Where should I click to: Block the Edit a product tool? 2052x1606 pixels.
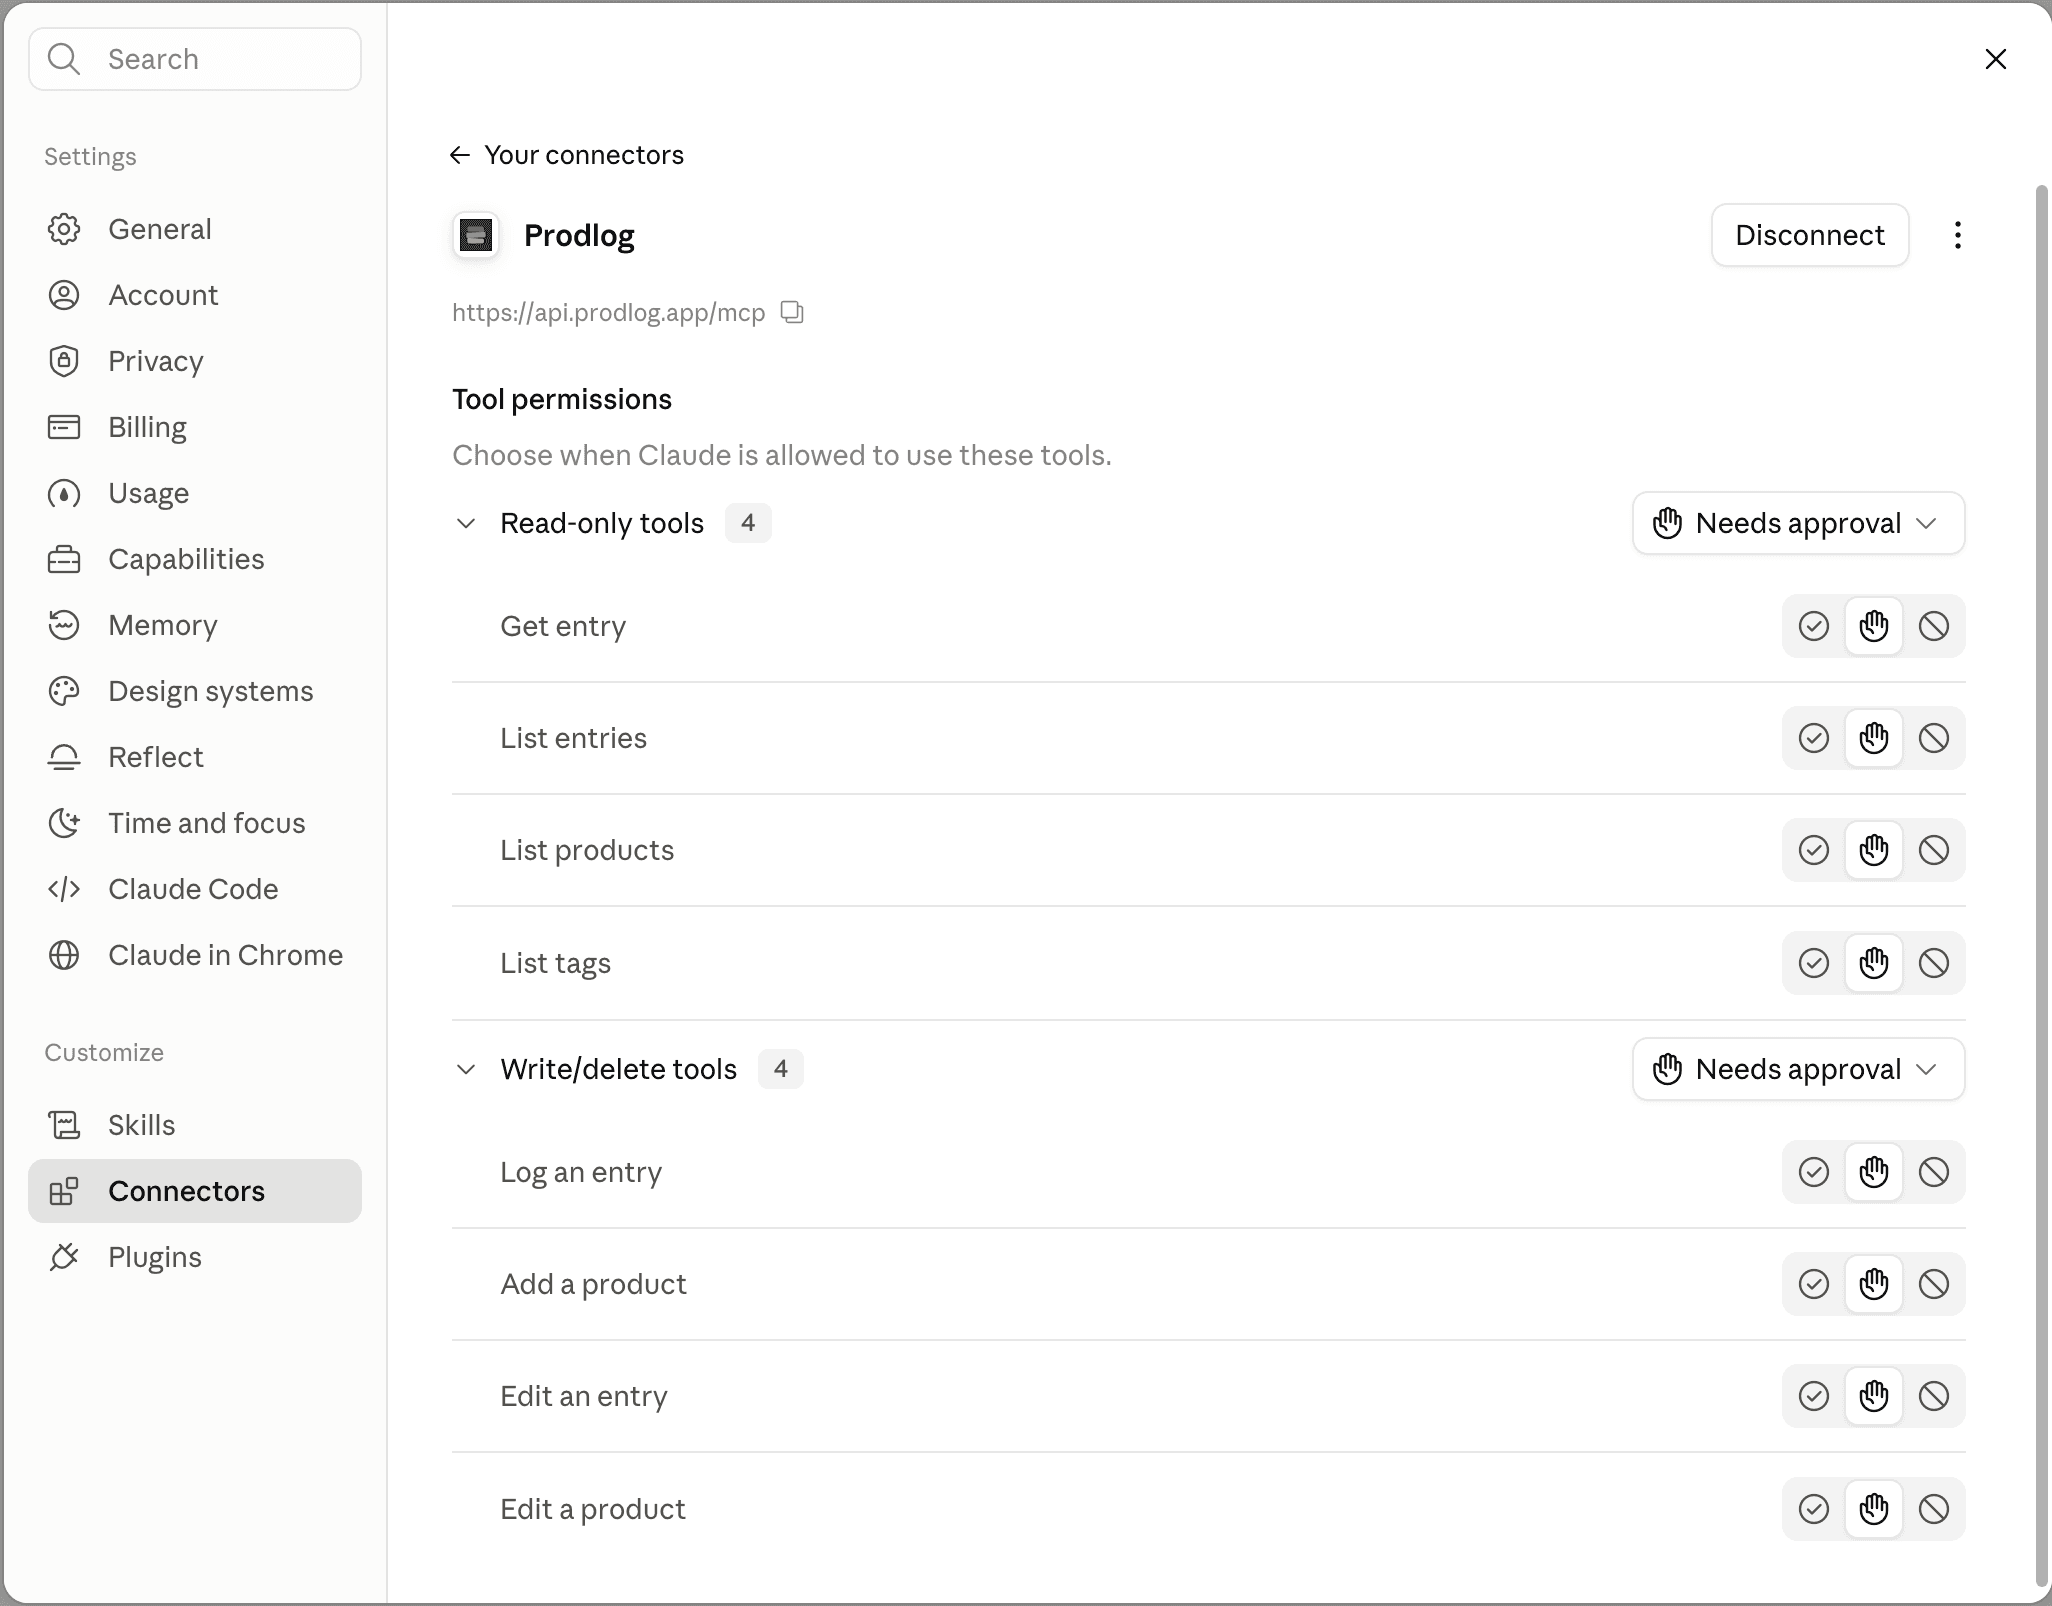tap(1933, 1509)
